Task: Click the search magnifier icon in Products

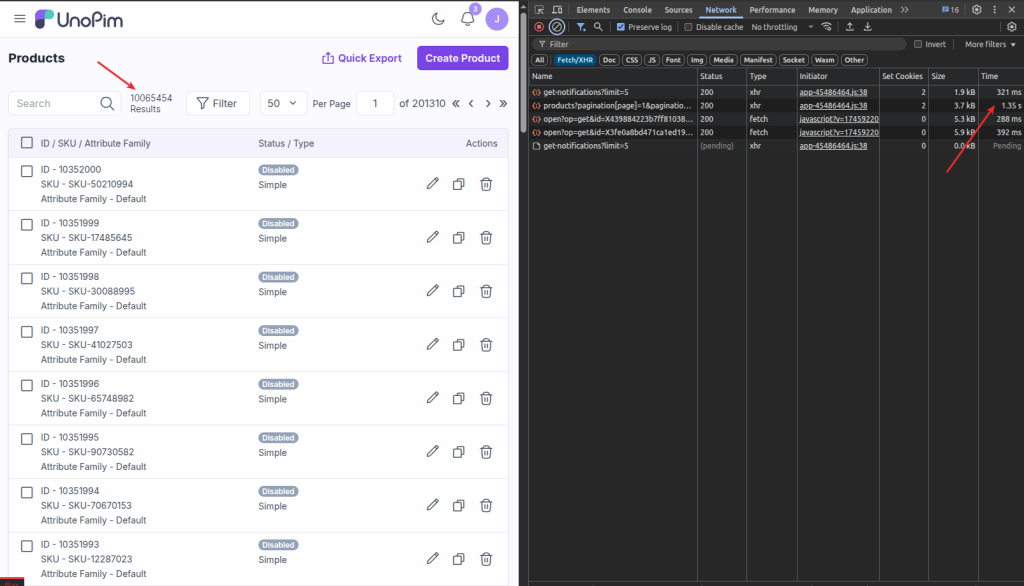Action: [107, 103]
